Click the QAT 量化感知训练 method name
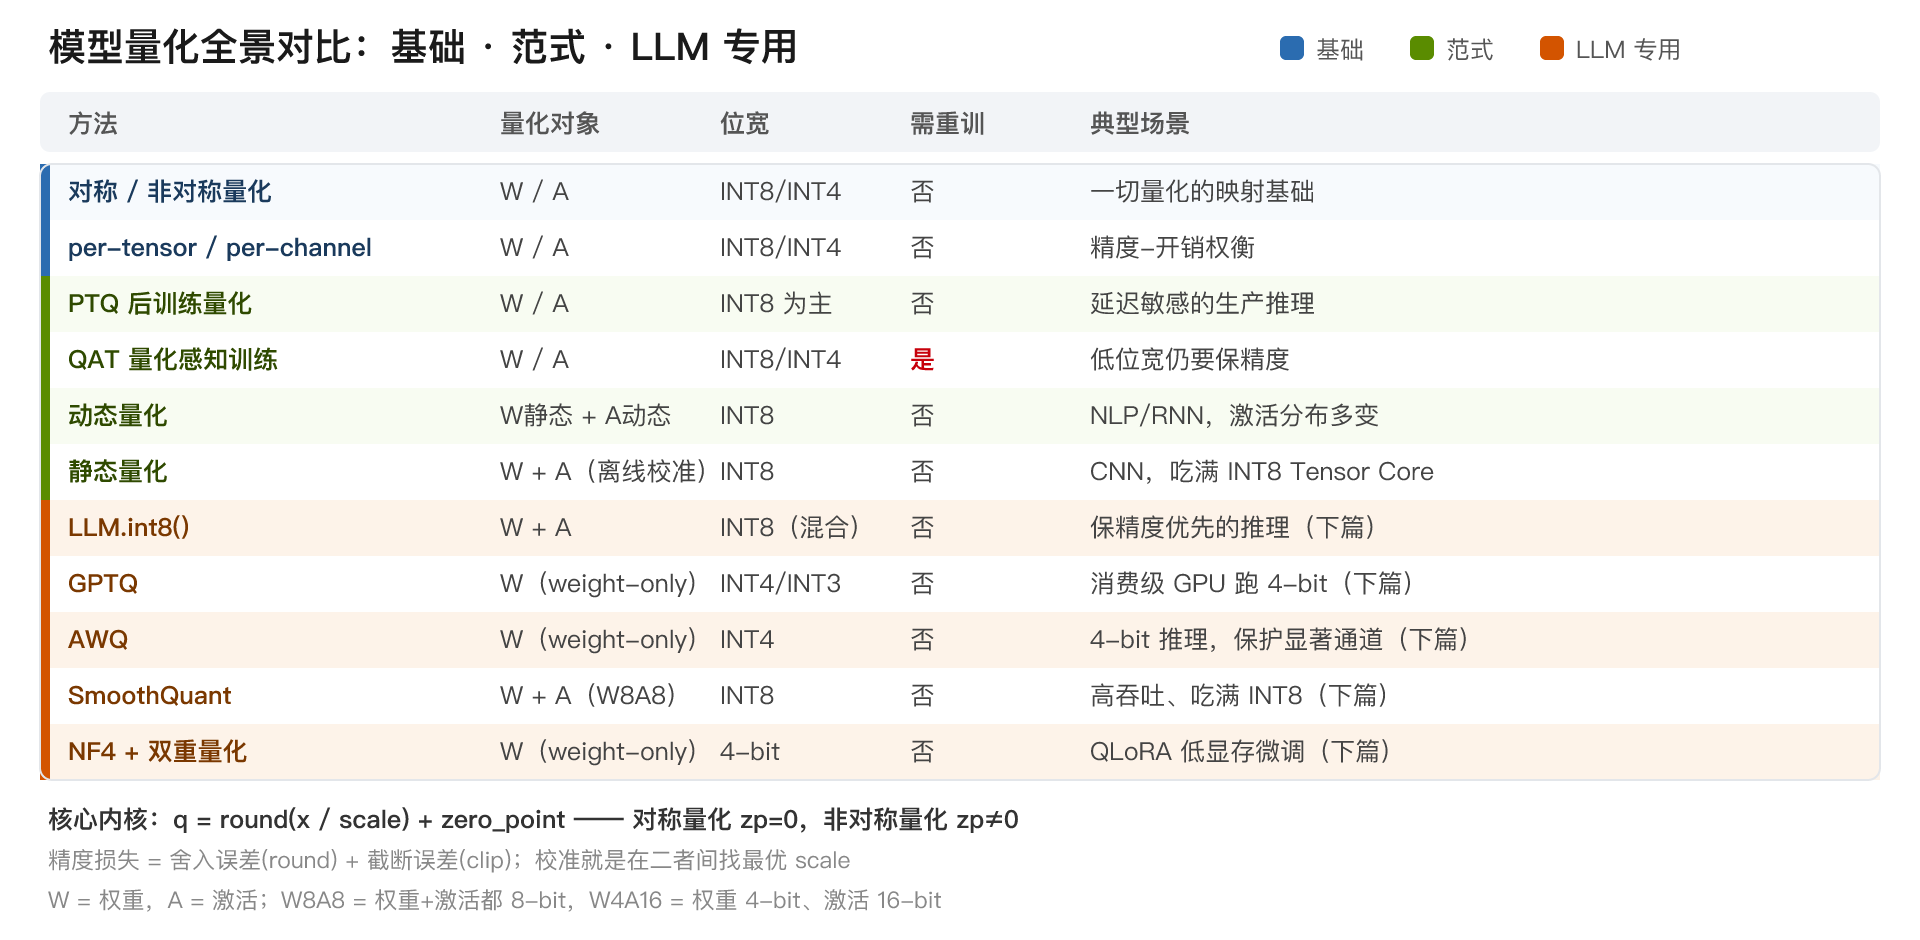1920x940 pixels. [173, 359]
